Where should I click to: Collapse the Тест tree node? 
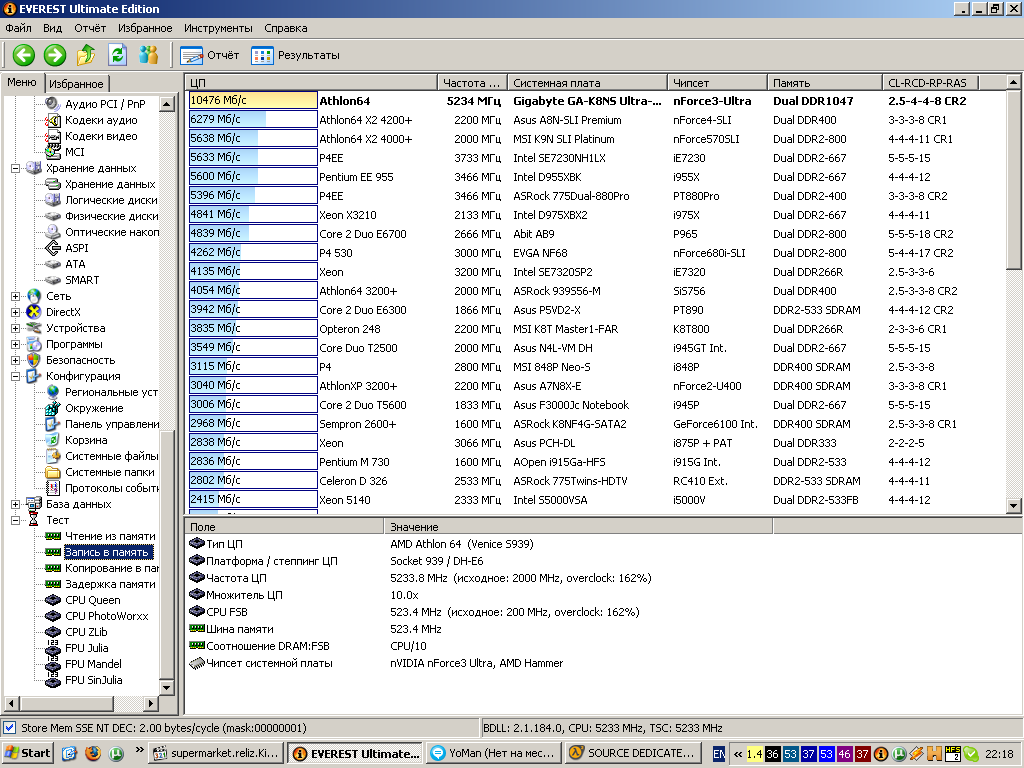click(x=16, y=520)
